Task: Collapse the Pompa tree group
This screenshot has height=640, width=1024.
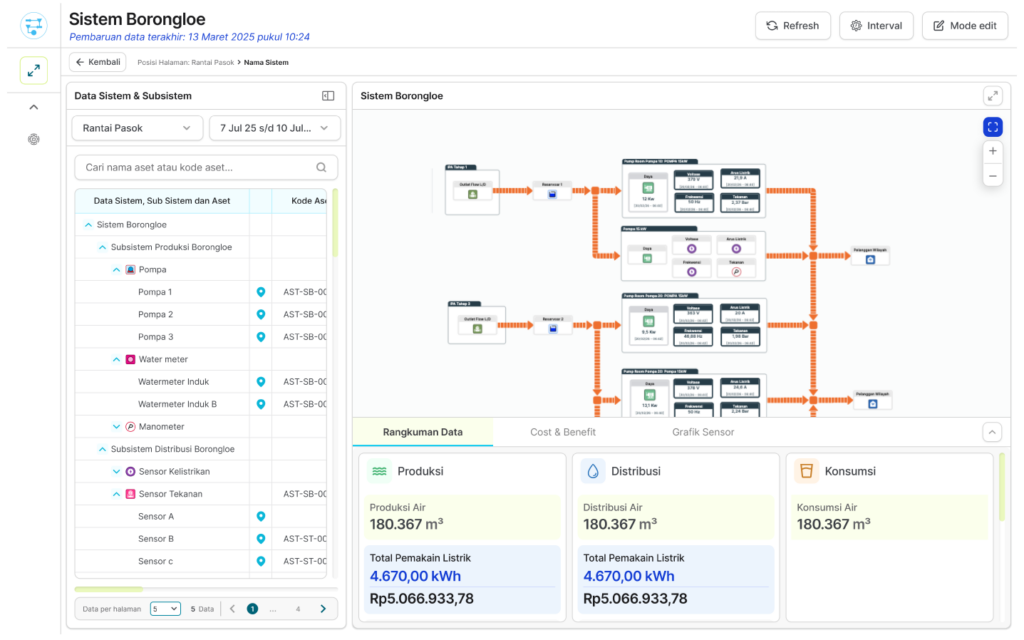Action: coord(116,270)
